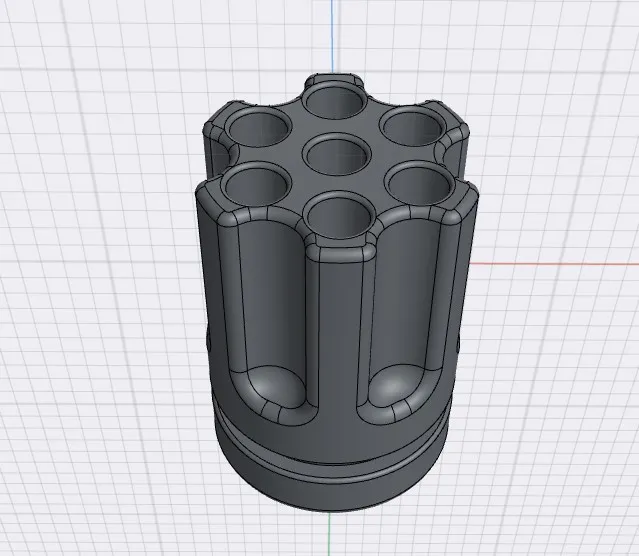Select the center hole of the cylinder model
This screenshot has width=639, height=556.
tap(337, 154)
